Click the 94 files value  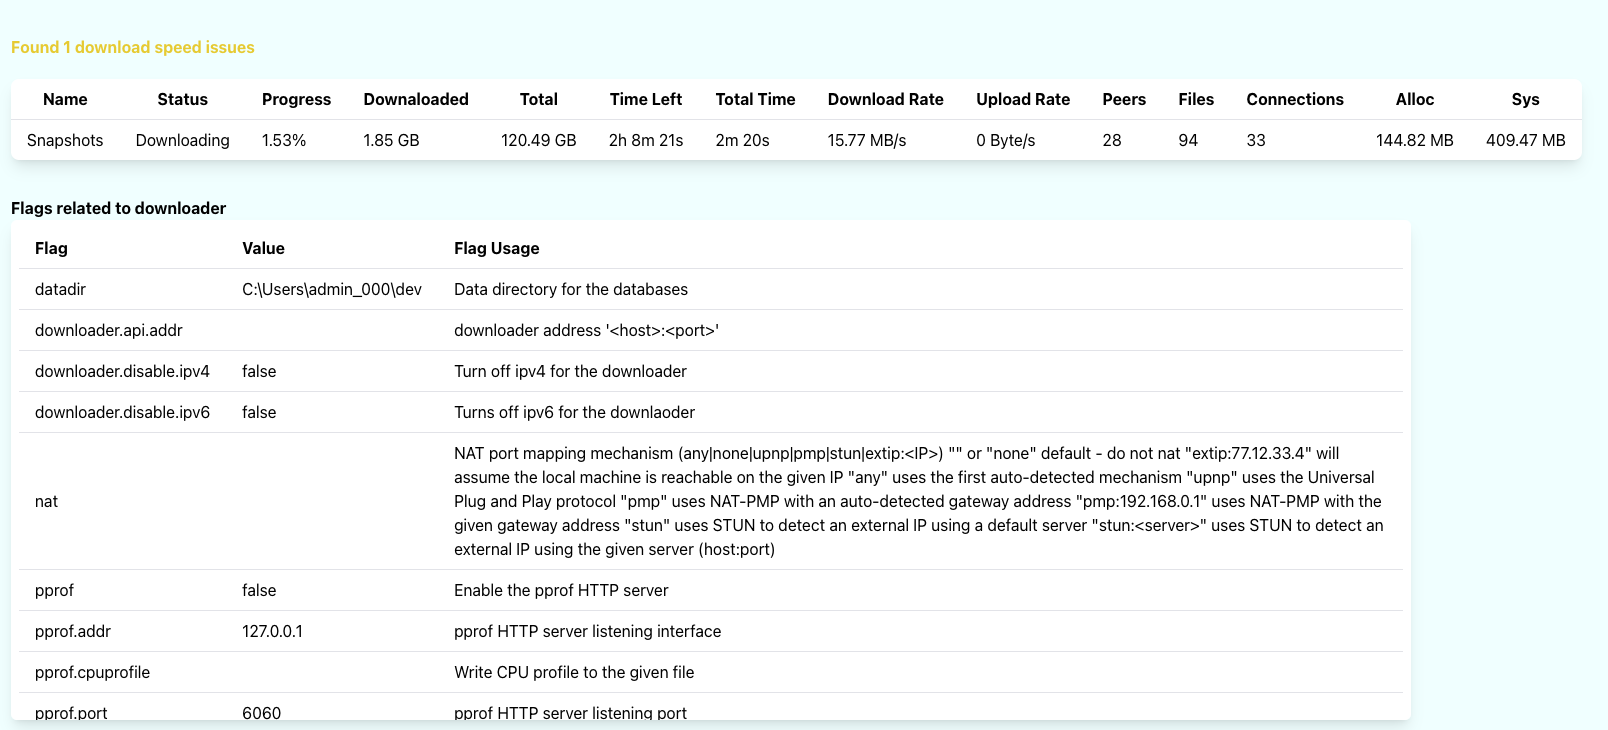click(x=1188, y=140)
